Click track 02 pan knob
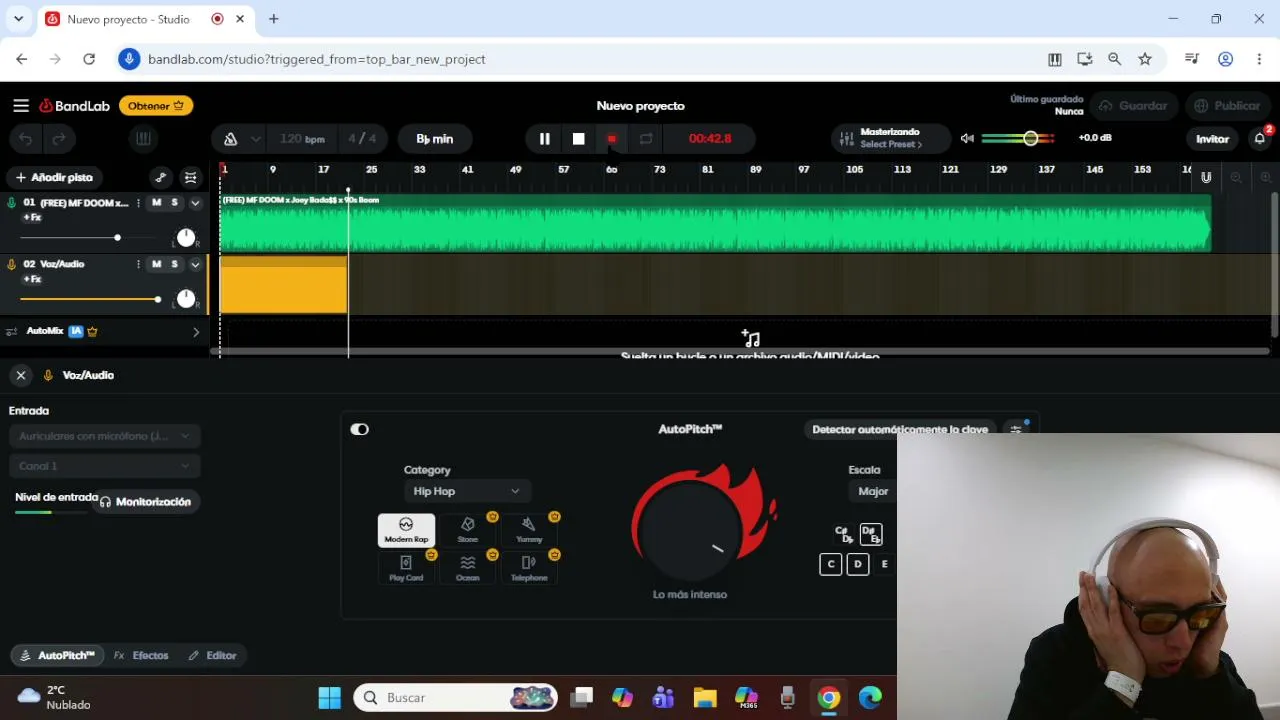This screenshot has height=720, width=1280. pyautogui.click(x=186, y=299)
